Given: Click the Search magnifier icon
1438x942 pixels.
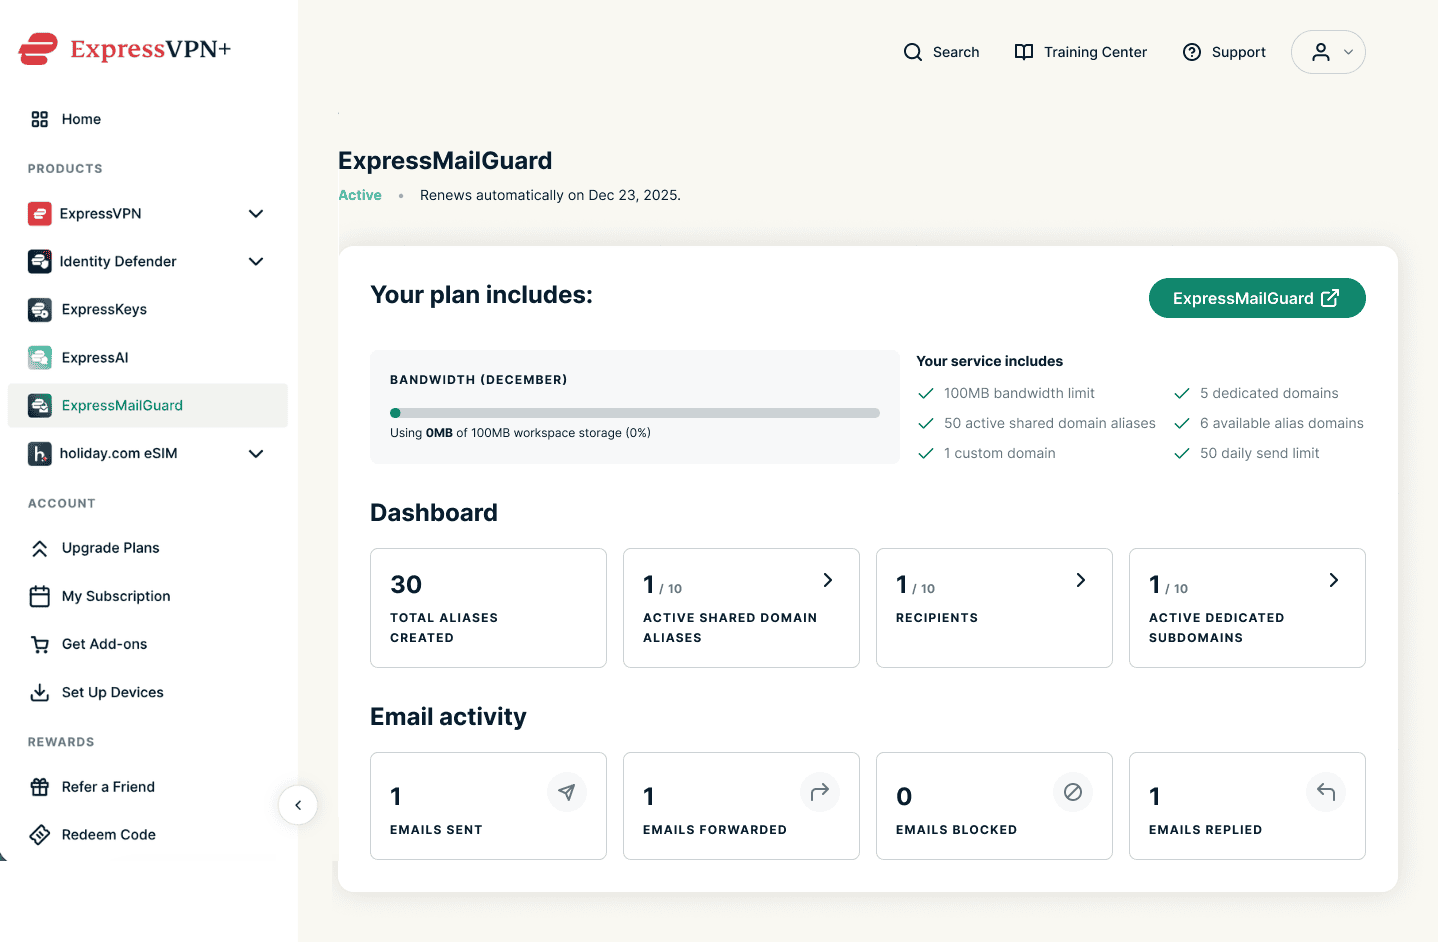Looking at the screenshot, I should 913,52.
